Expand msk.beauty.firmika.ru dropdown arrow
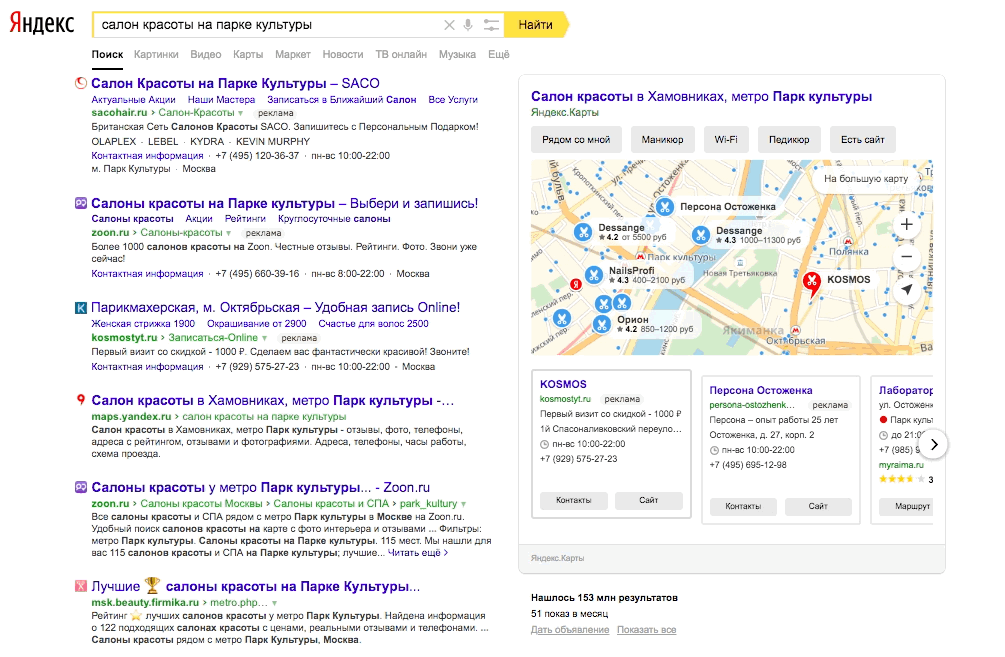The height and width of the screenshot is (657, 1005). pyautogui.click(x=274, y=603)
